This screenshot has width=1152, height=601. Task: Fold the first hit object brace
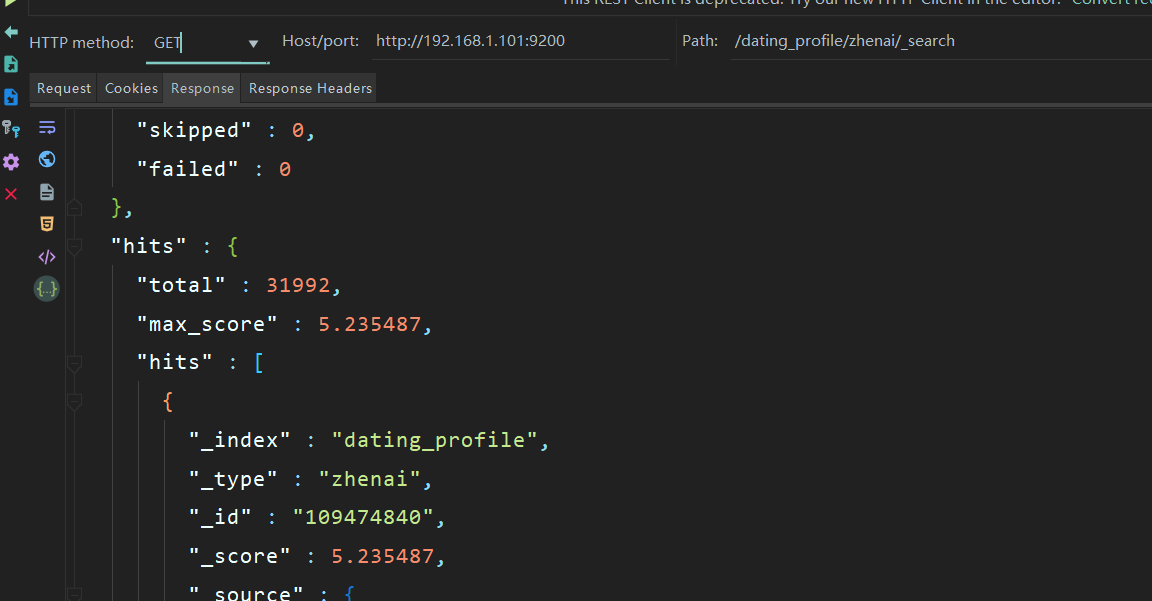[x=74, y=402]
